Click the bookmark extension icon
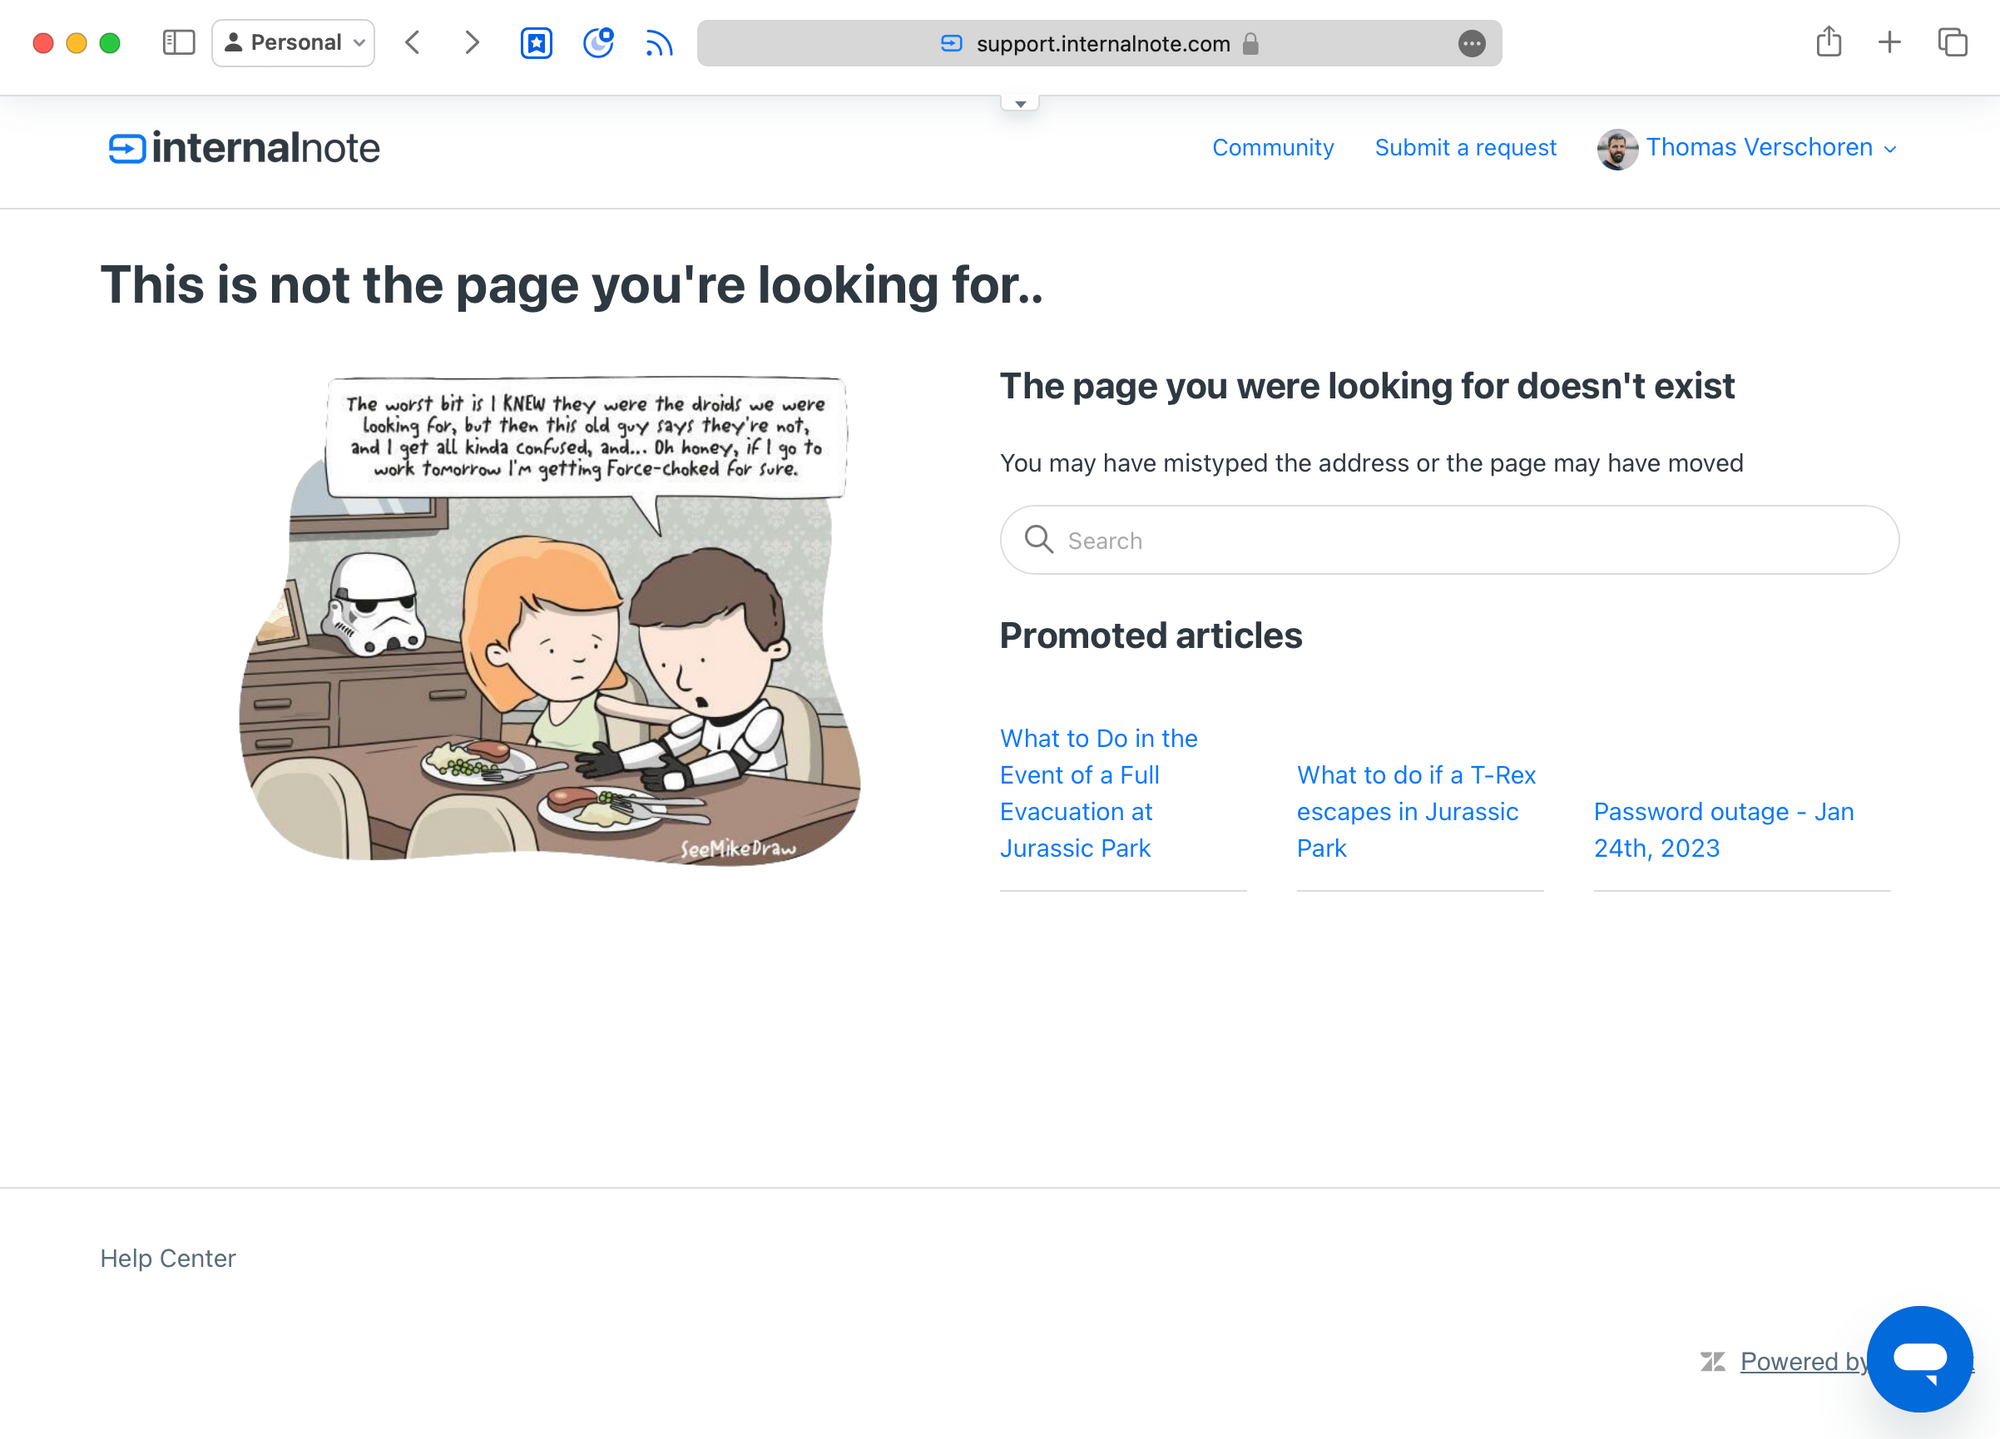2000x1439 pixels. [x=536, y=43]
